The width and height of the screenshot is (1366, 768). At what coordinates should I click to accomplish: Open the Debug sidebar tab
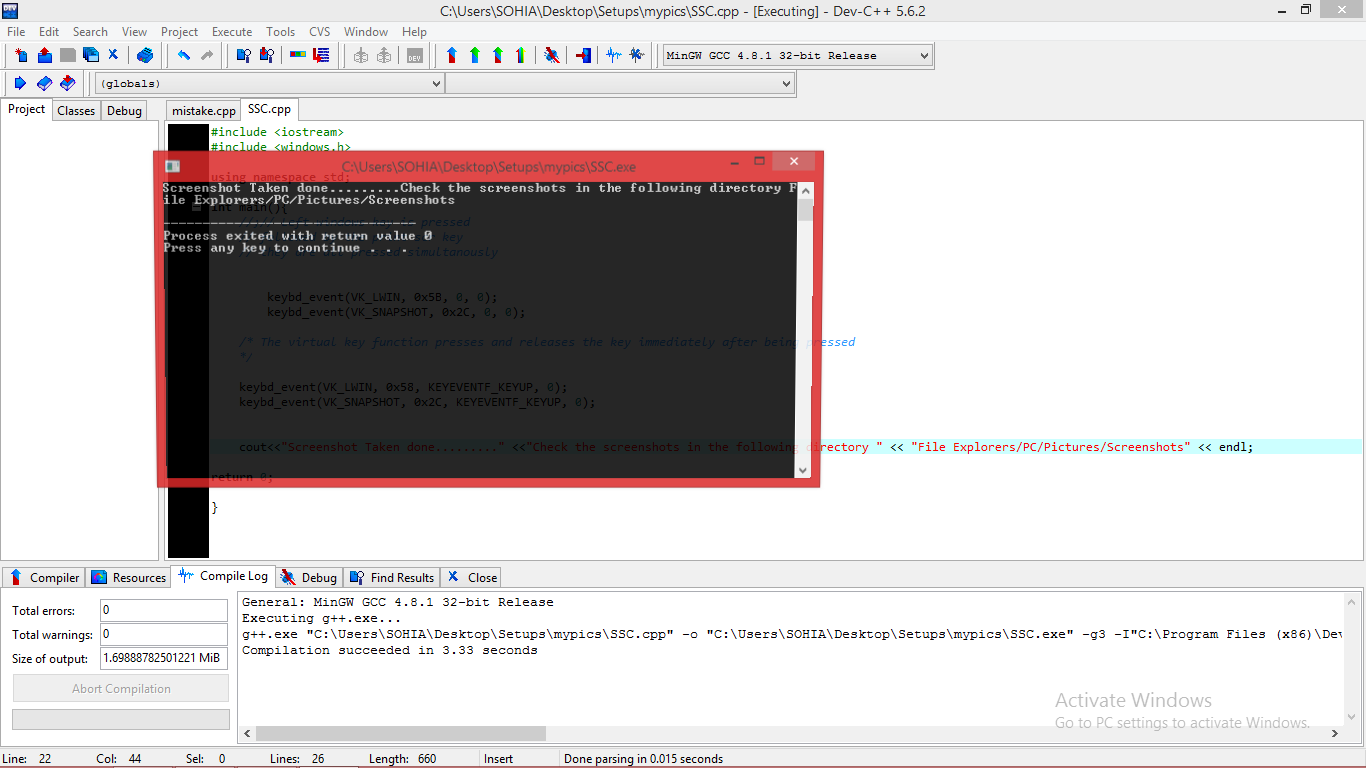(124, 111)
